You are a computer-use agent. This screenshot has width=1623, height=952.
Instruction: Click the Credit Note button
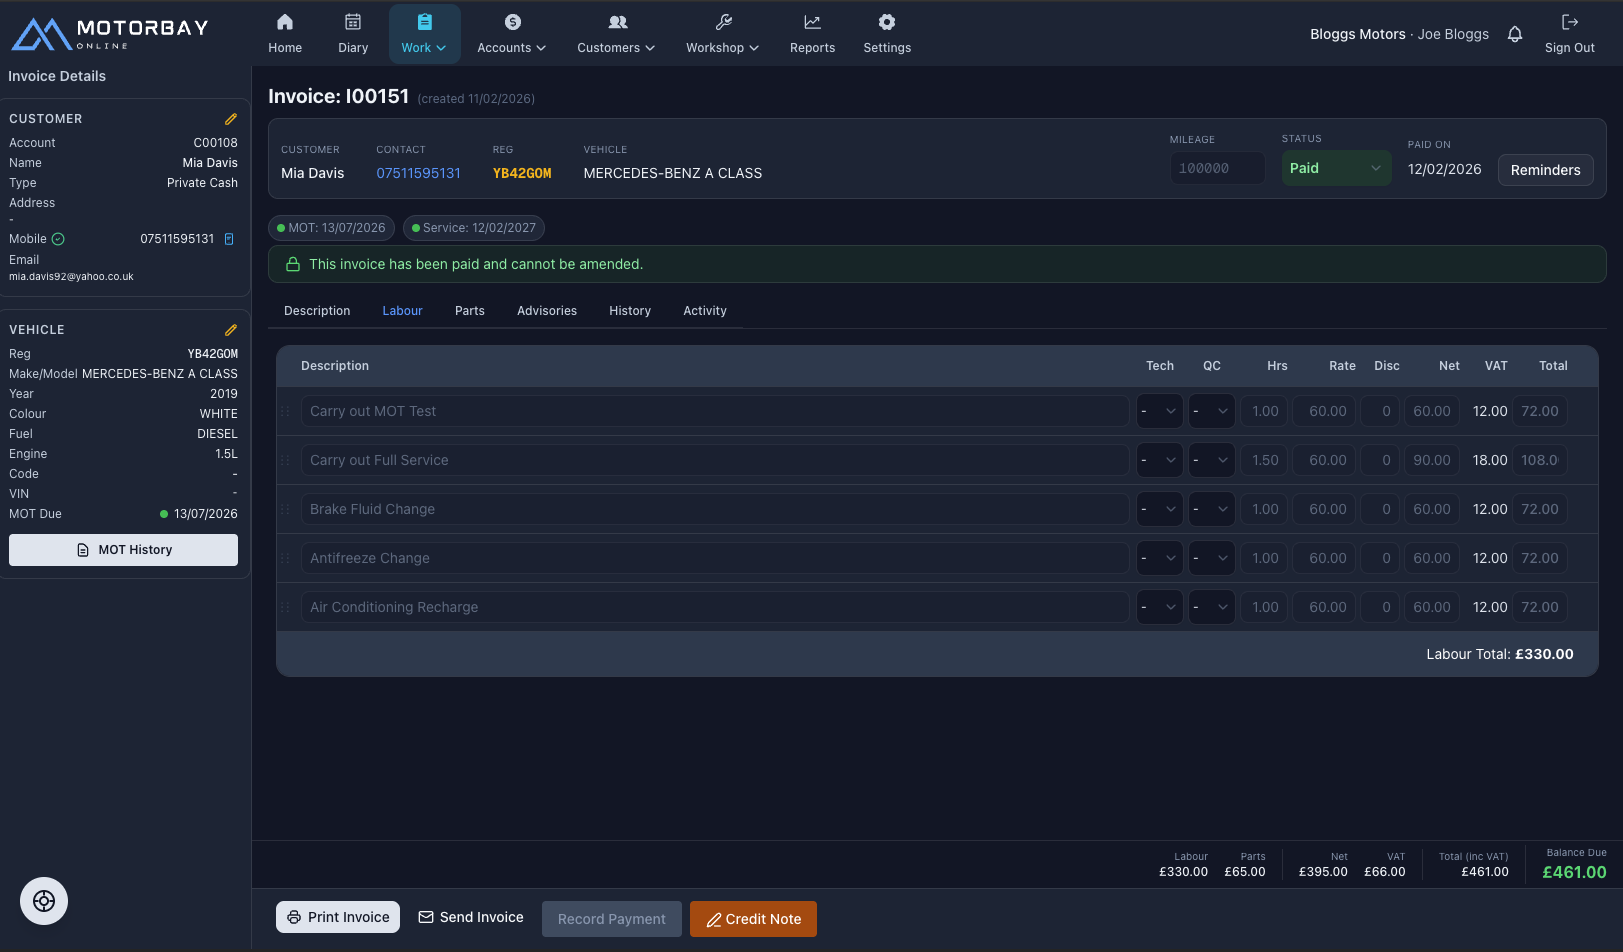(x=753, y=918)
